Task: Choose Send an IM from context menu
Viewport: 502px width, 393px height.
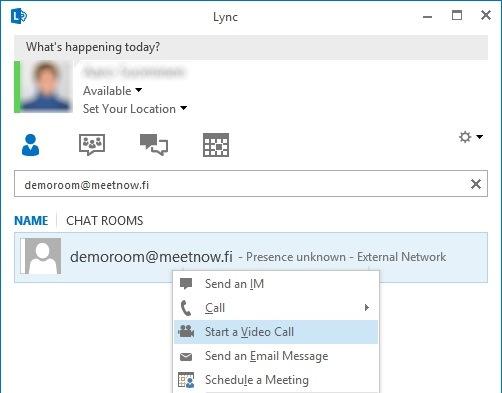Action: 276,284
